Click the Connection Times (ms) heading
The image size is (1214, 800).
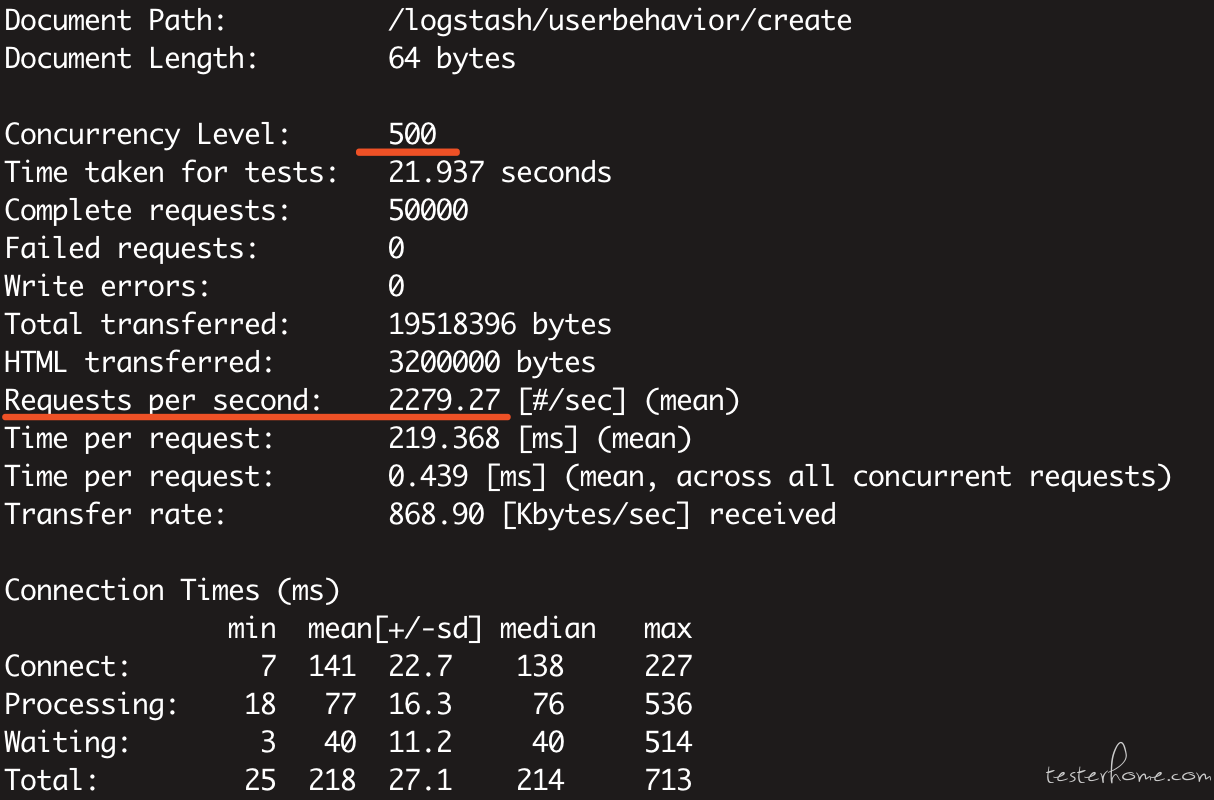pyautogui.click(x=172, y=591)
